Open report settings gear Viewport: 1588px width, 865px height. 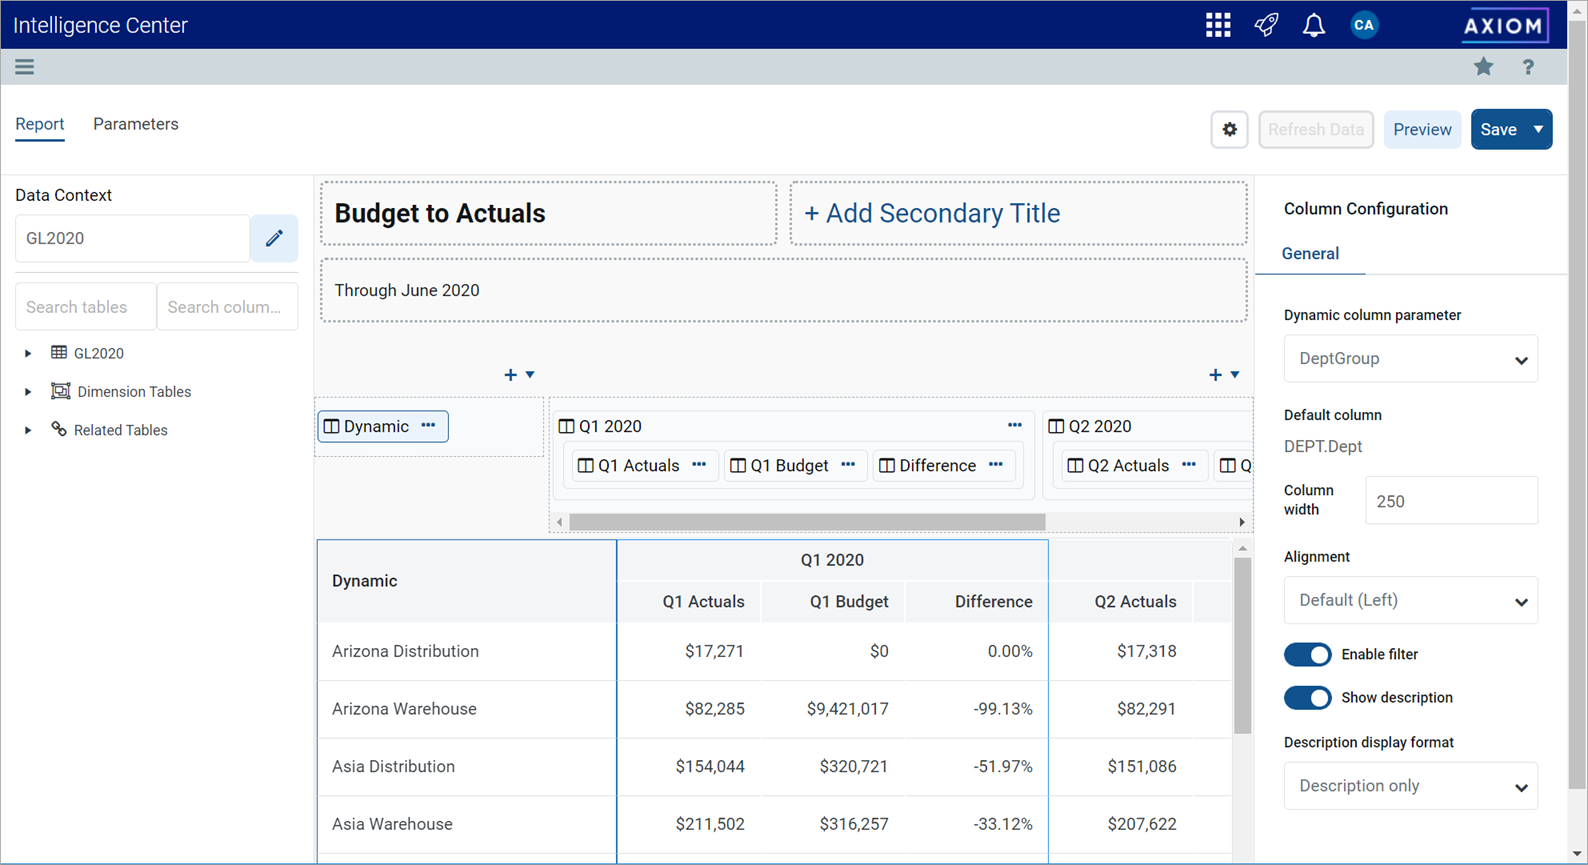pos(1229,129)
